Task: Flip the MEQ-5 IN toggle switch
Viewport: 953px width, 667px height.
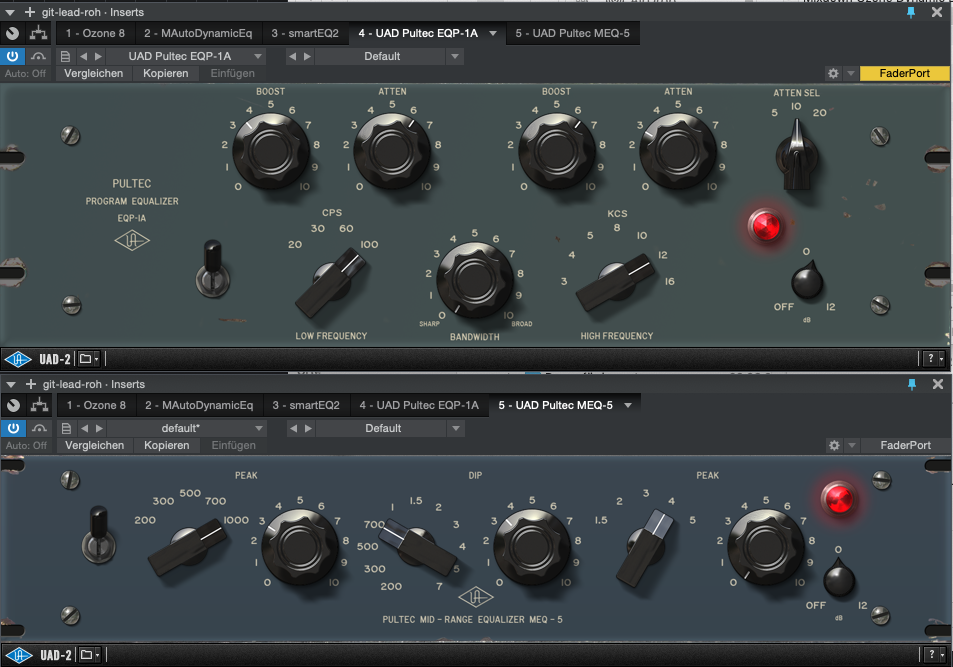Action: (x=98, y=534)
